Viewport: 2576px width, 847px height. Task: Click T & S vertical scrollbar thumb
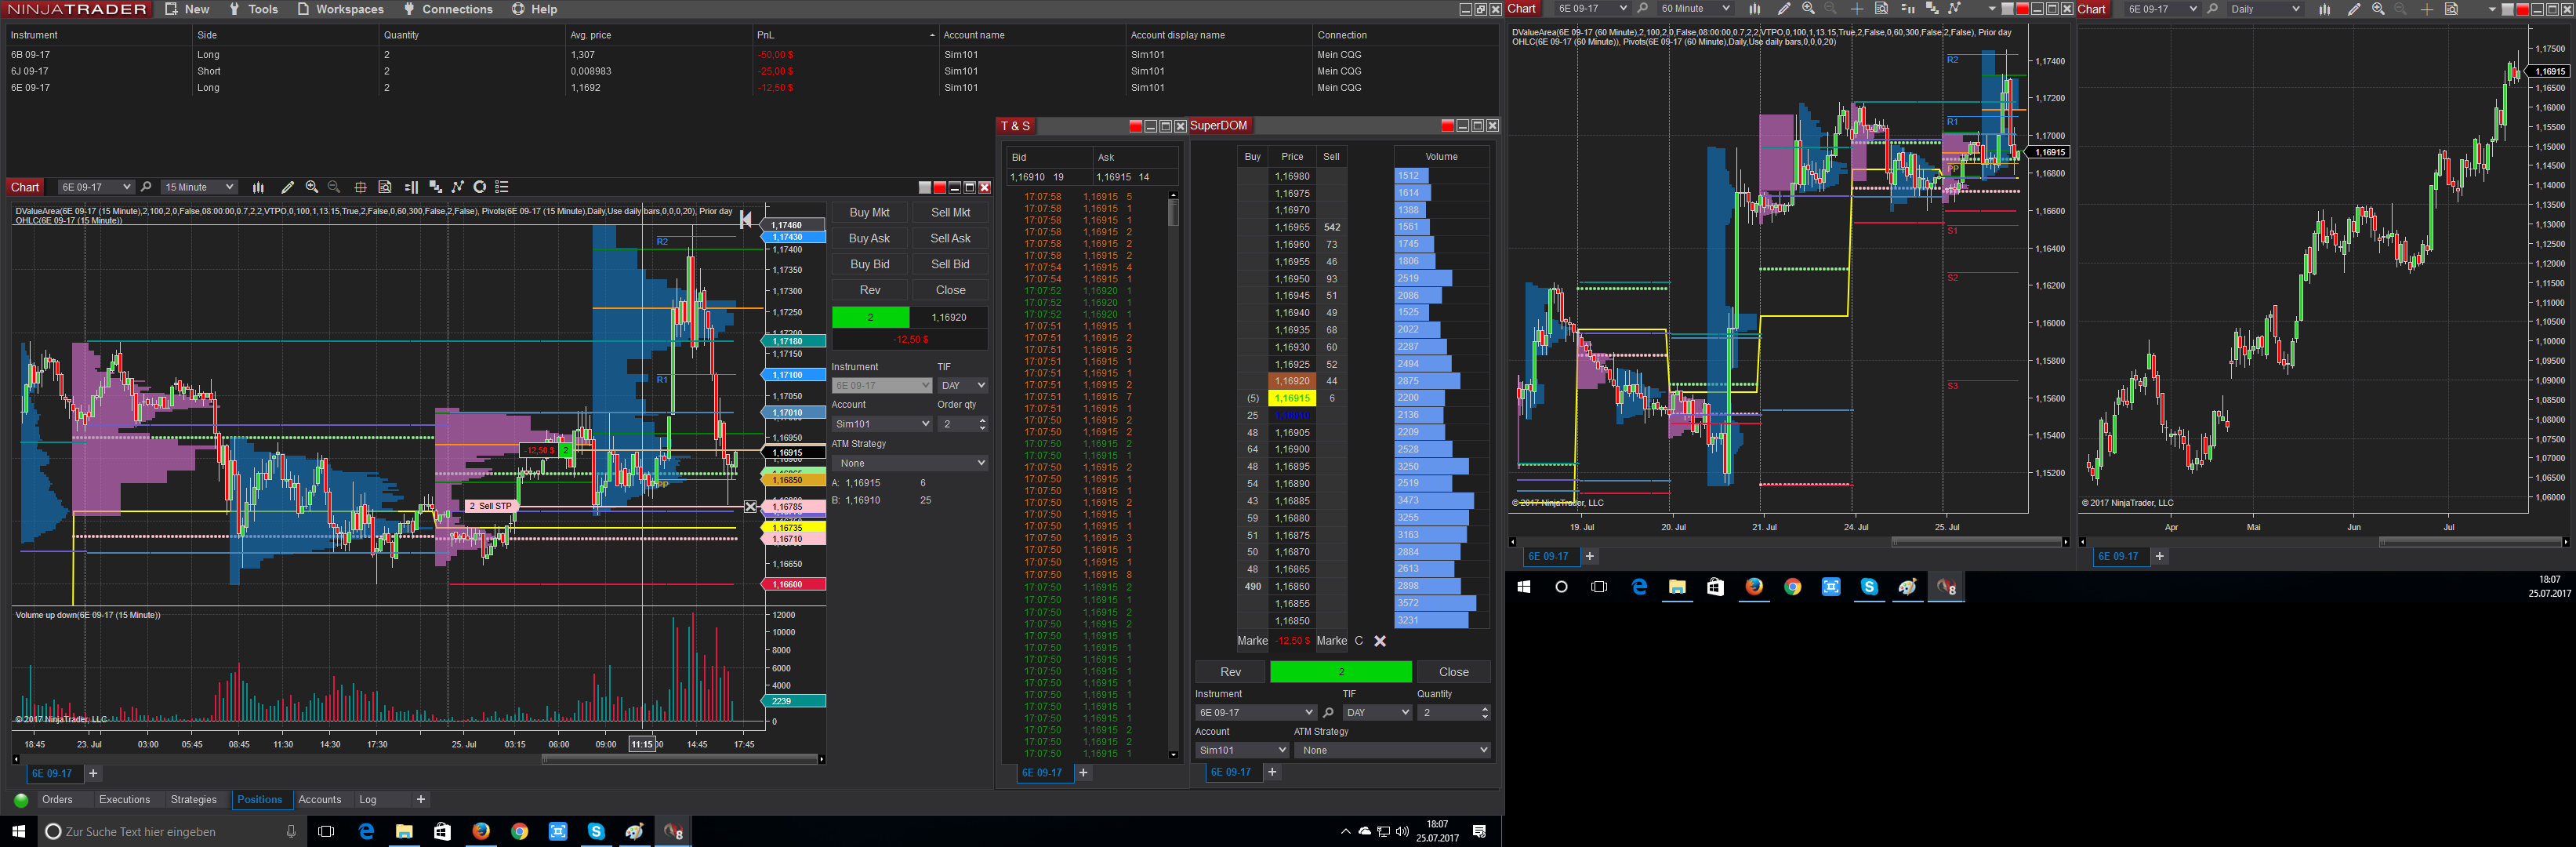1173,213
